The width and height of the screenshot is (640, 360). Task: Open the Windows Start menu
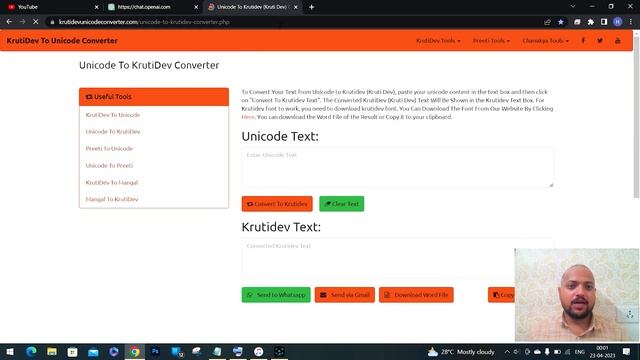10,351
